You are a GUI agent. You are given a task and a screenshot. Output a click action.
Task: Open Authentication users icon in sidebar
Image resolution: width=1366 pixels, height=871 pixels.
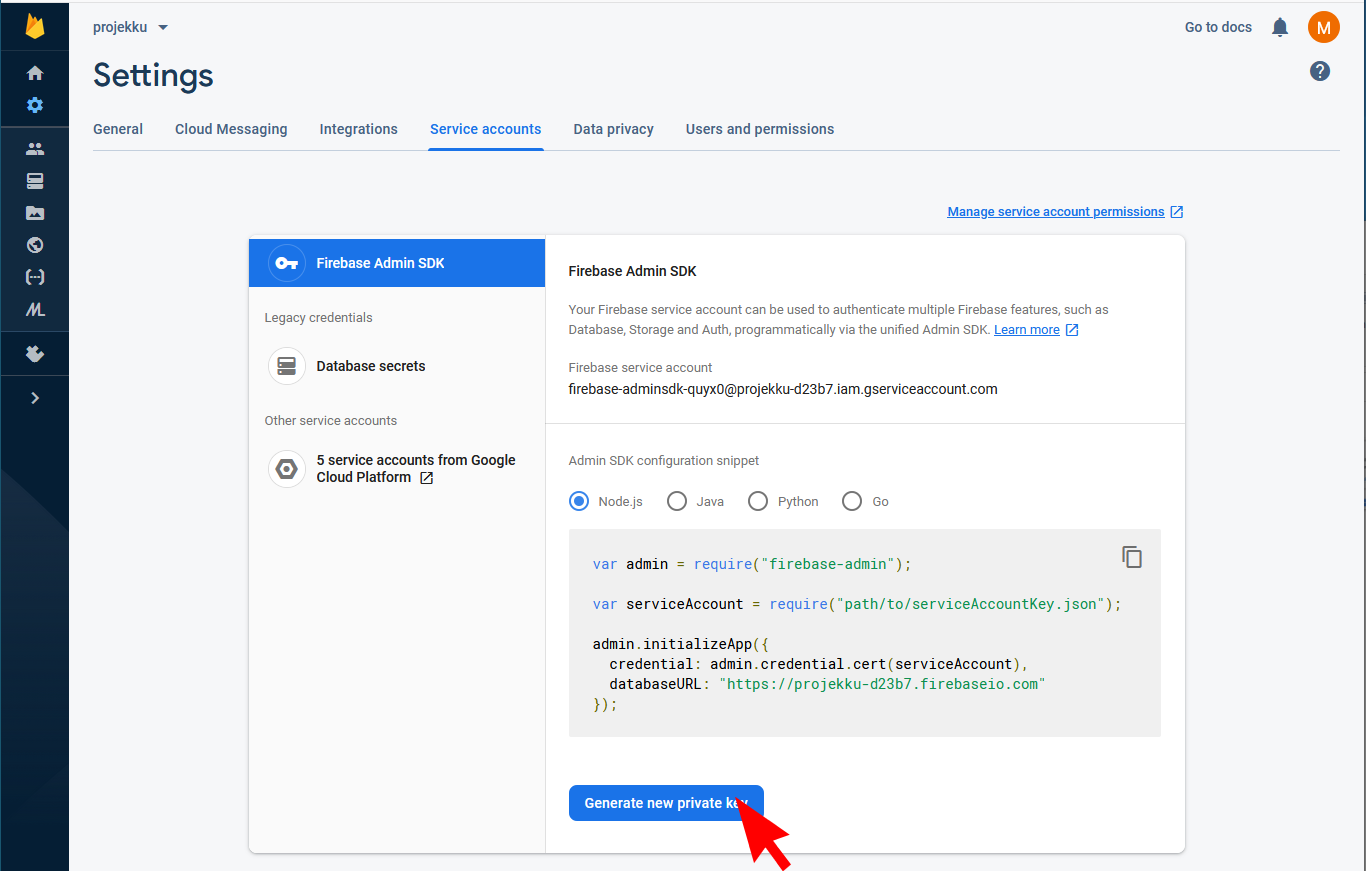point(35,149)
